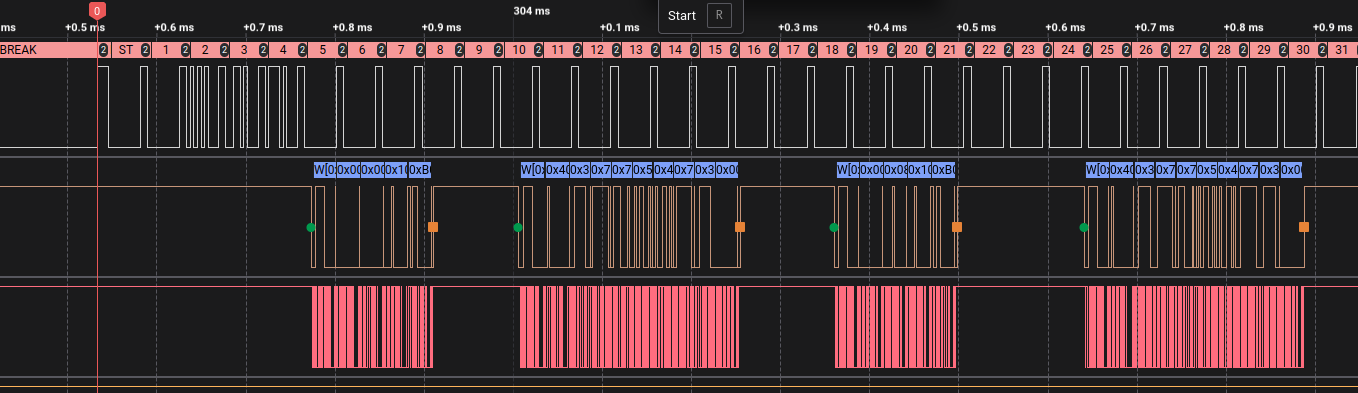Click the W[0x write bubble beneath frame 5
Image resolution: width=1358 pixels, height=393 pixels.
(x=325, y=170)
